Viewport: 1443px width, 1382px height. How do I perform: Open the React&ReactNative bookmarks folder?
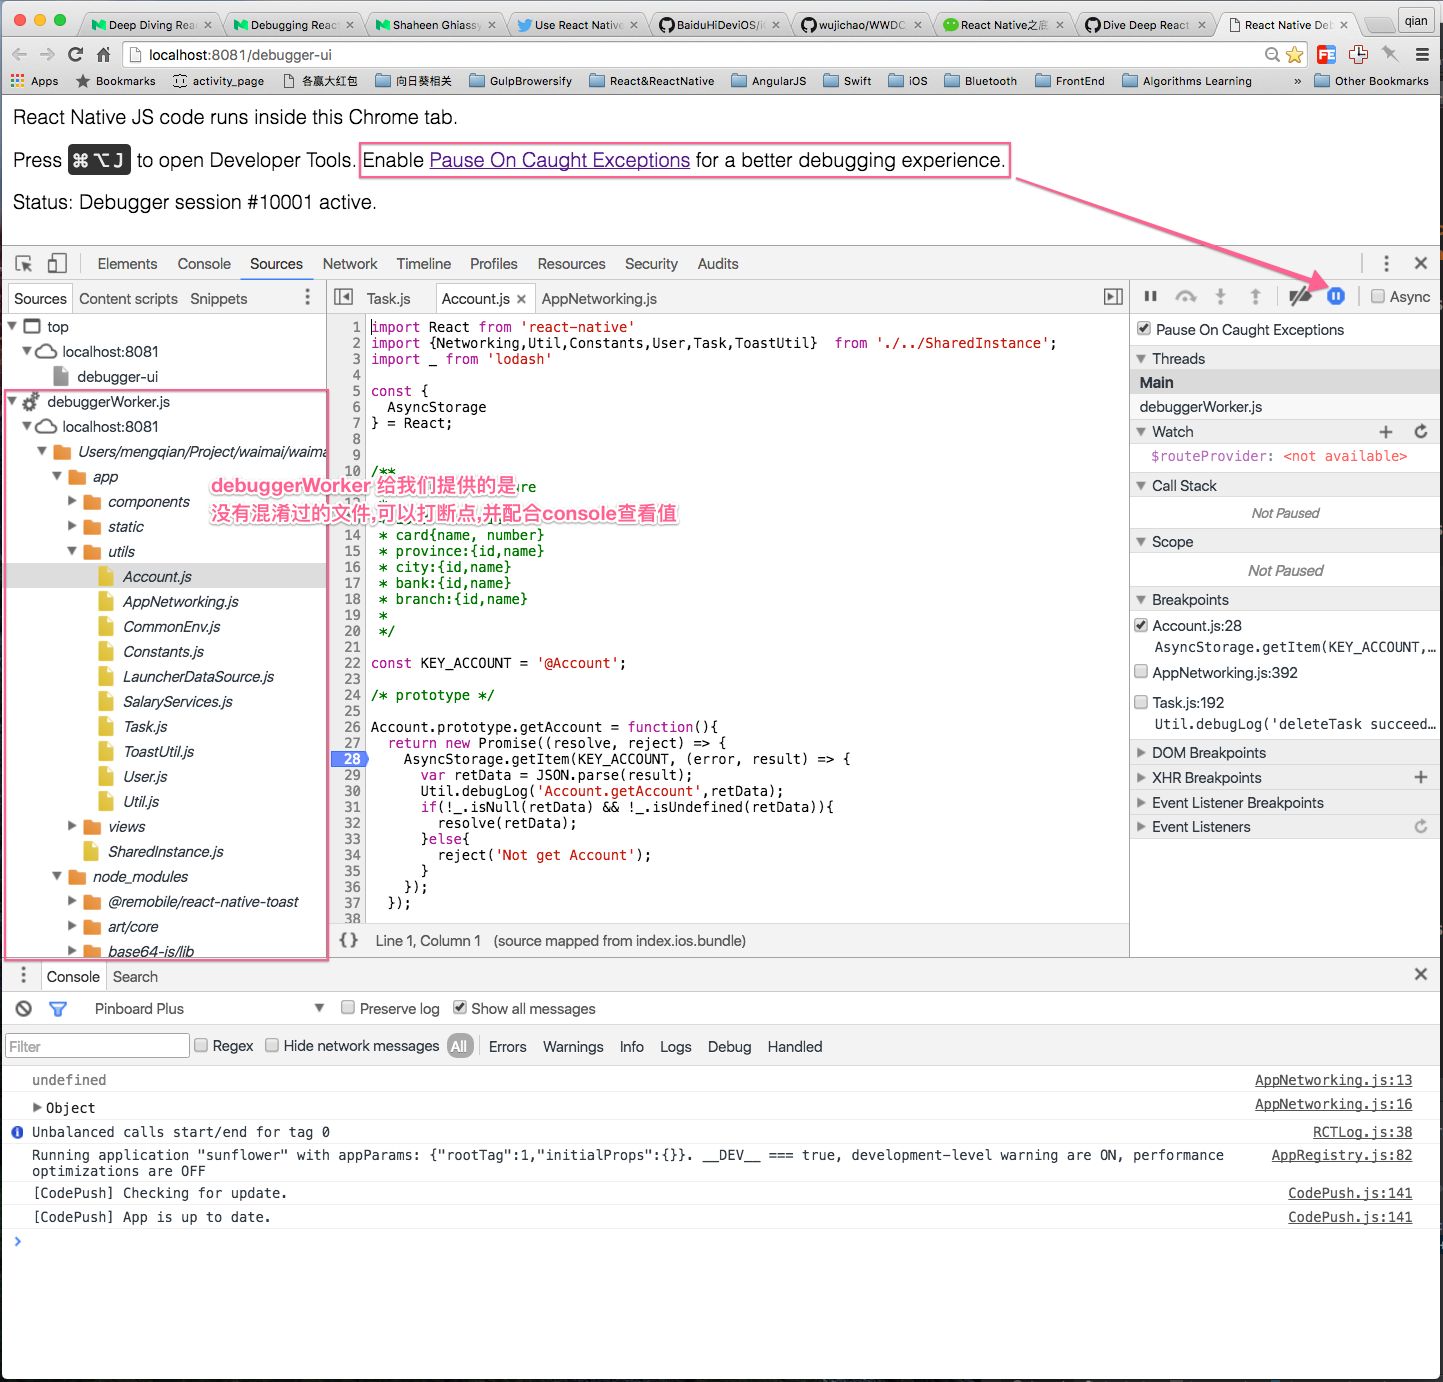coord(652,81)
